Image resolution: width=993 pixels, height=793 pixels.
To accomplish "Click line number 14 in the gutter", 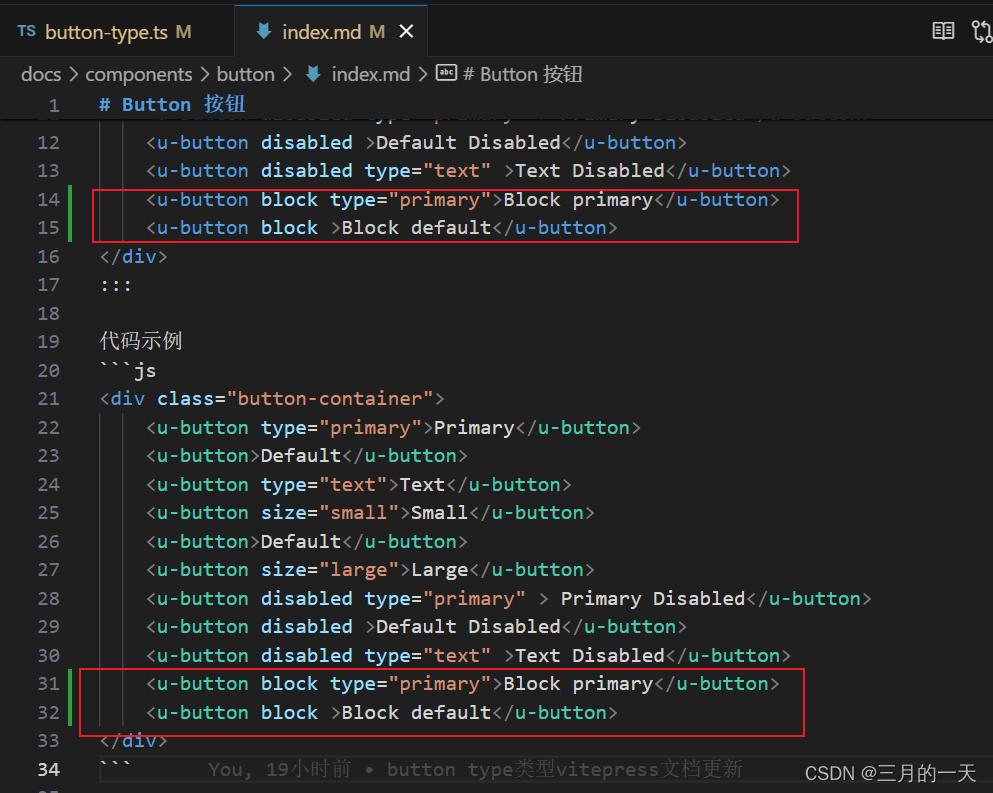I will (48, 200).
